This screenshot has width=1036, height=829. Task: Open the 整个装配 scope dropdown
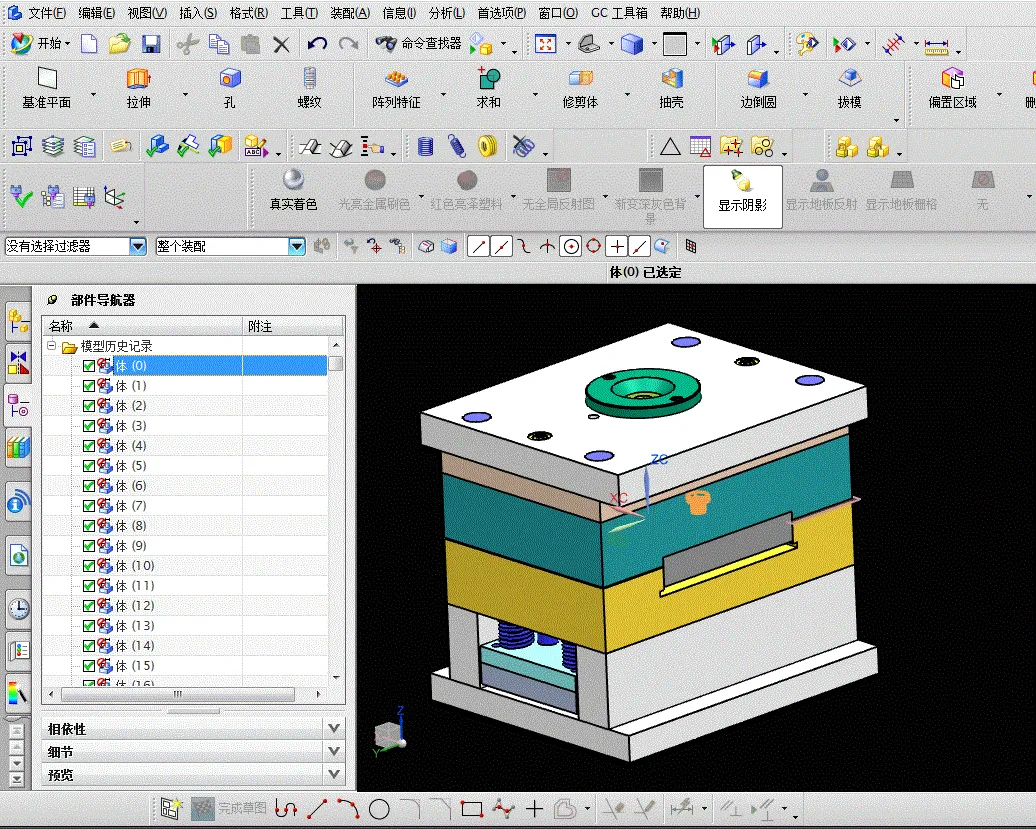[x=296, y=246]
